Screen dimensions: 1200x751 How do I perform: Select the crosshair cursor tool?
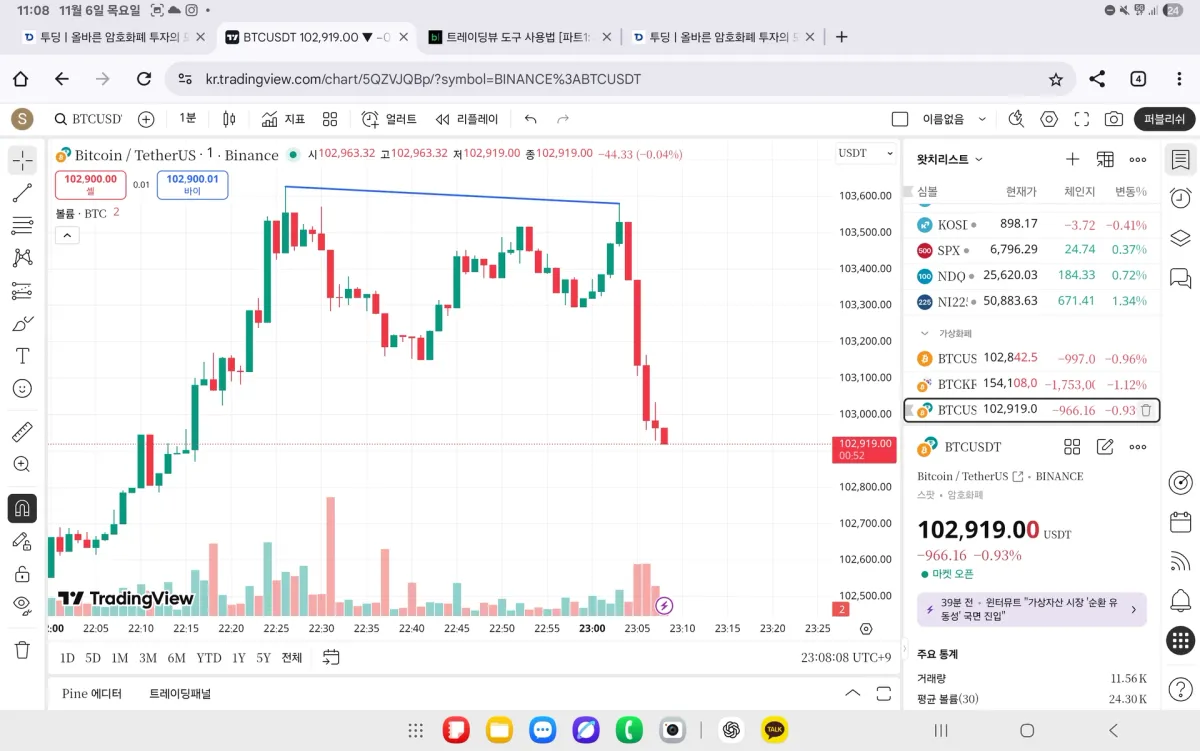pos(22,160)
